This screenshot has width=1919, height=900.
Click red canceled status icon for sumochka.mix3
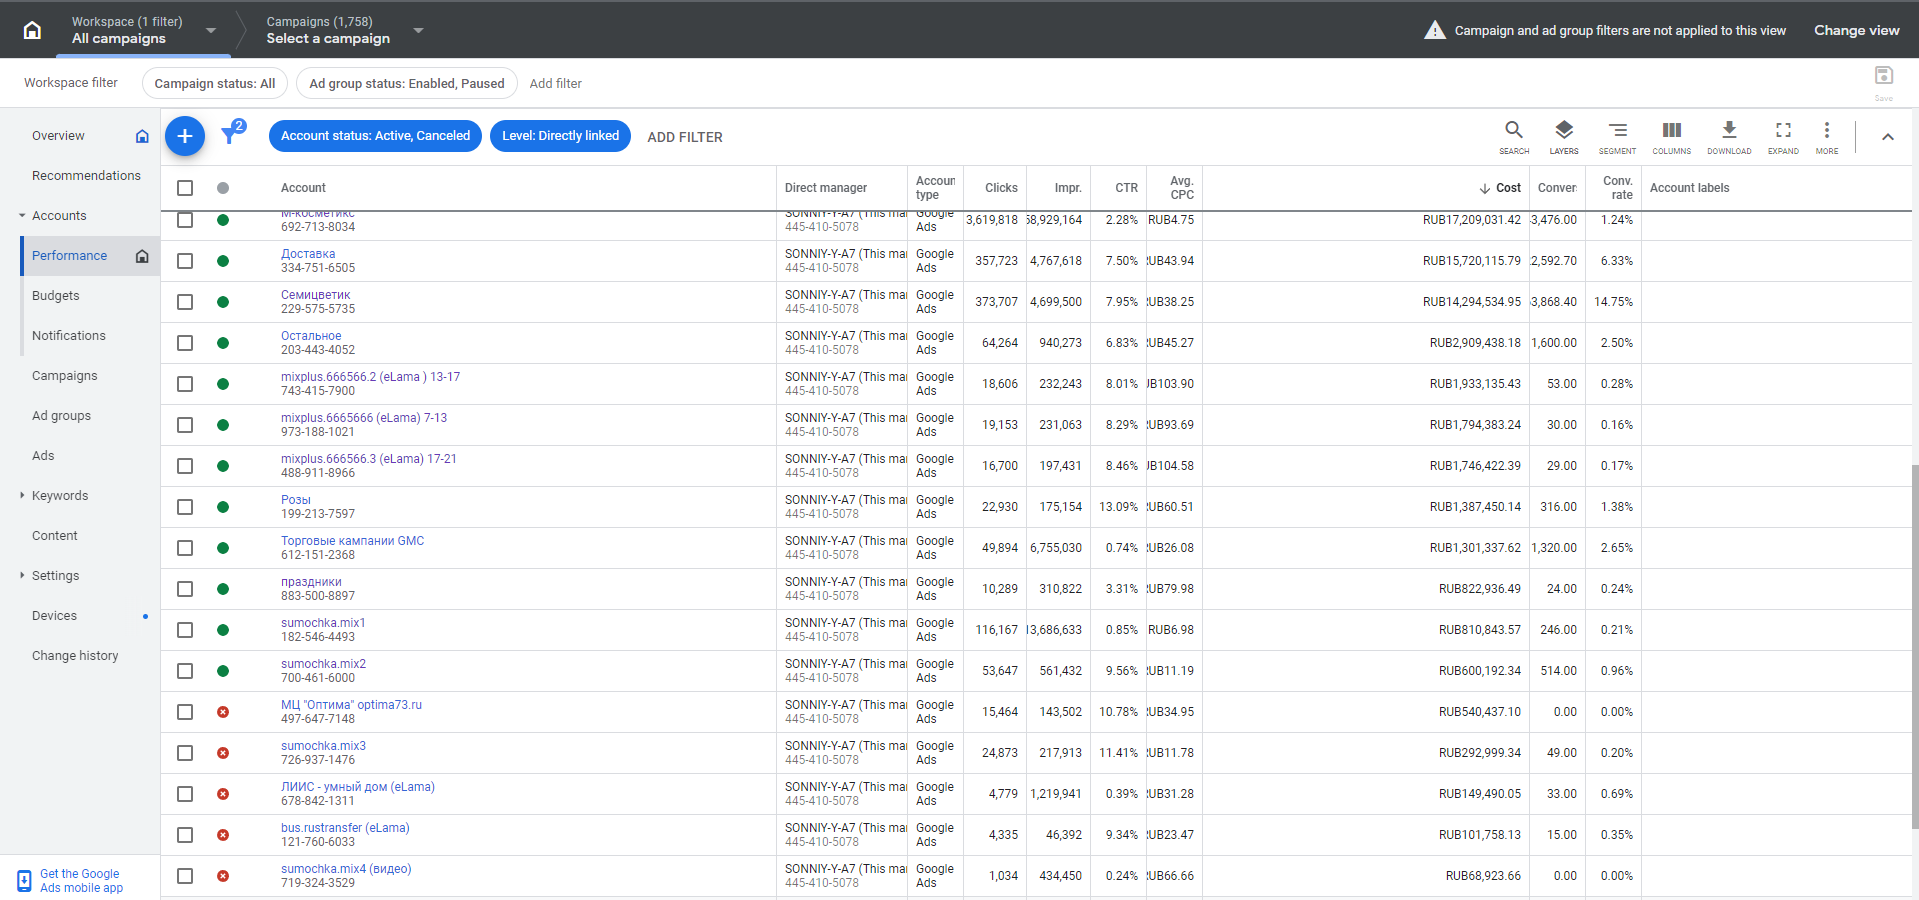(x=223, y=753)
